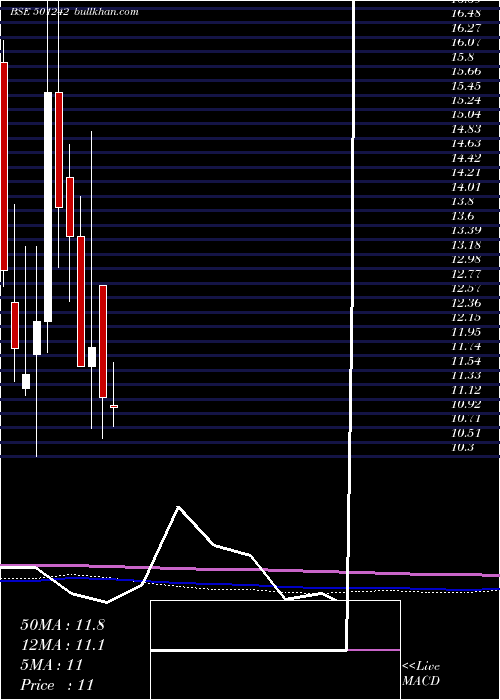Viewport: 500px width, 700px height.
Task: Select the 14.42 axis label
Action: tap(466, 158)
